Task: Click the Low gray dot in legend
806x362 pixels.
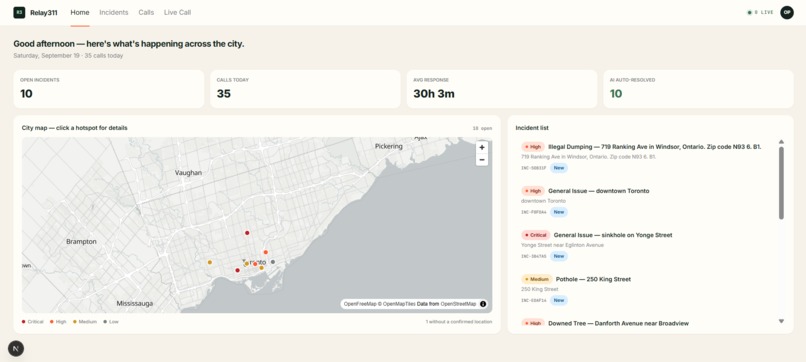Action: [105, 321]
